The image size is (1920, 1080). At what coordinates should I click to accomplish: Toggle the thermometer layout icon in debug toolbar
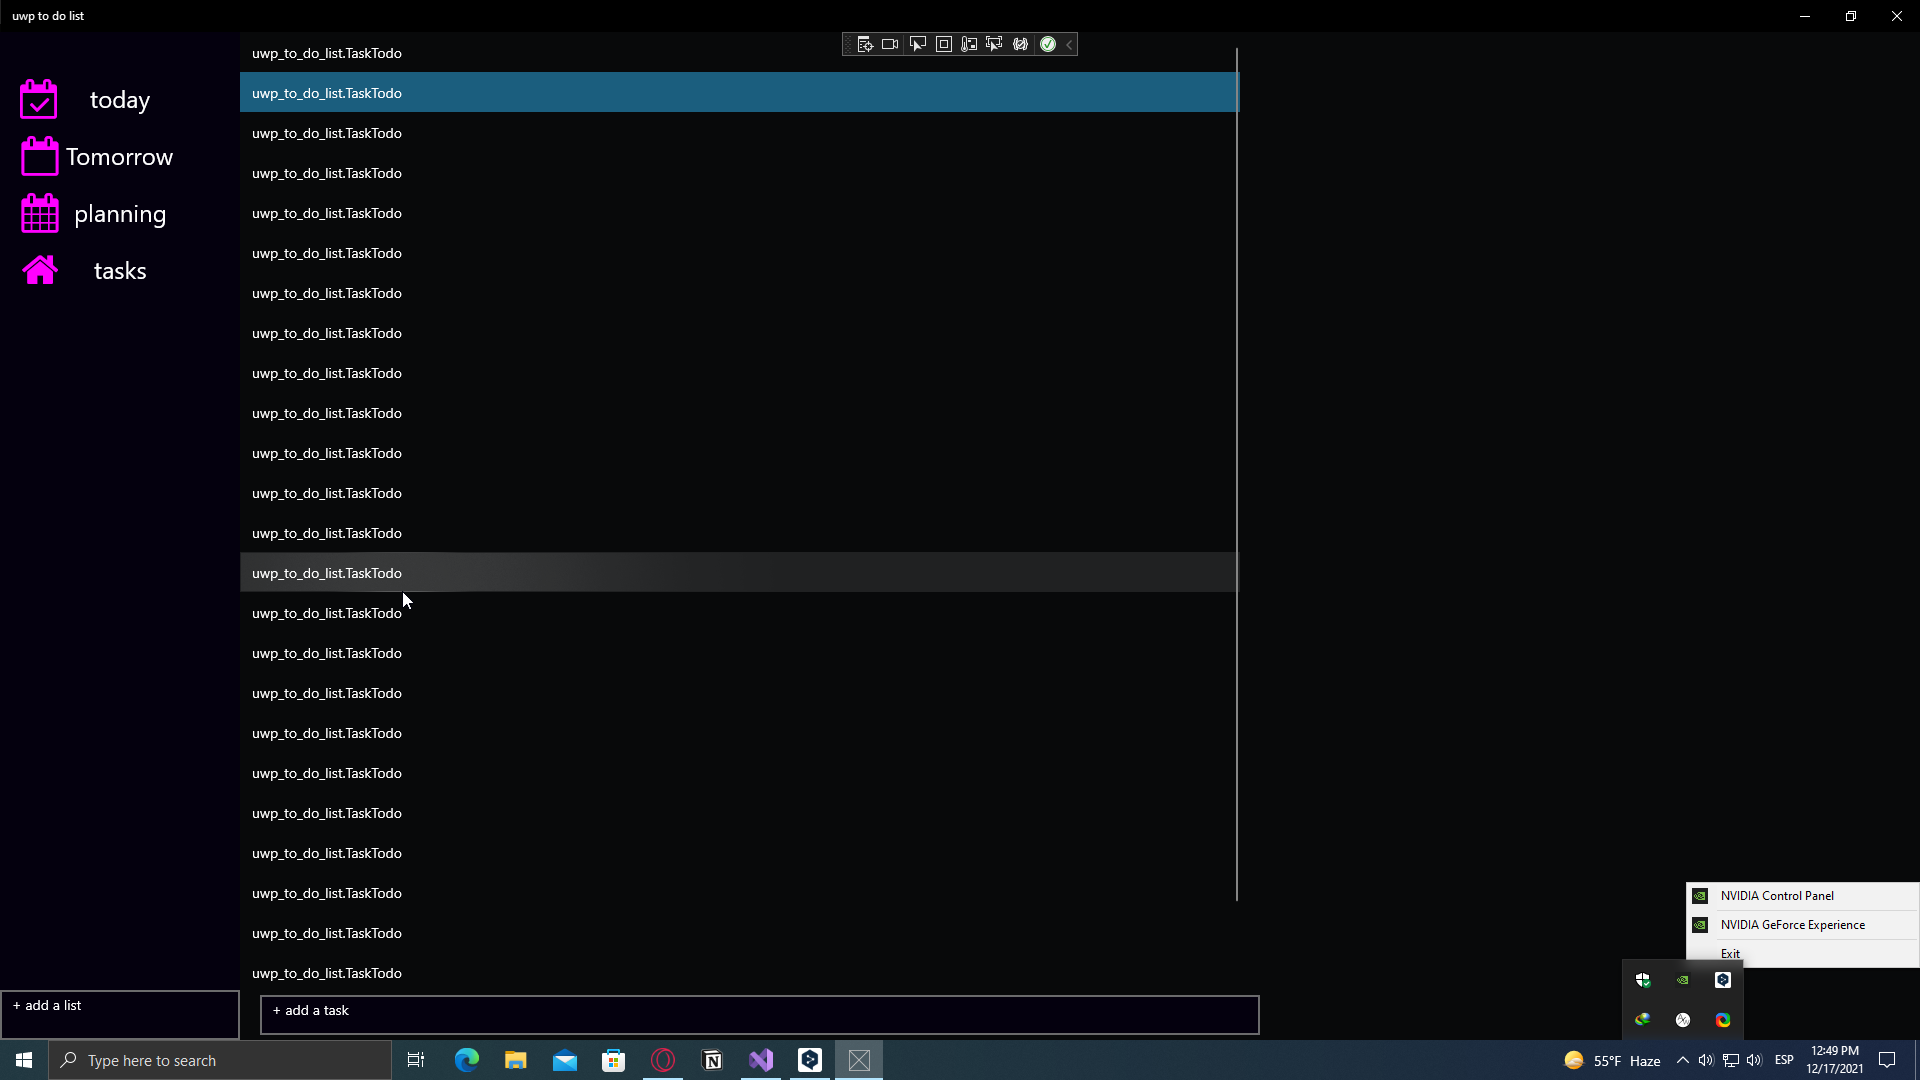tap(969, 44)
